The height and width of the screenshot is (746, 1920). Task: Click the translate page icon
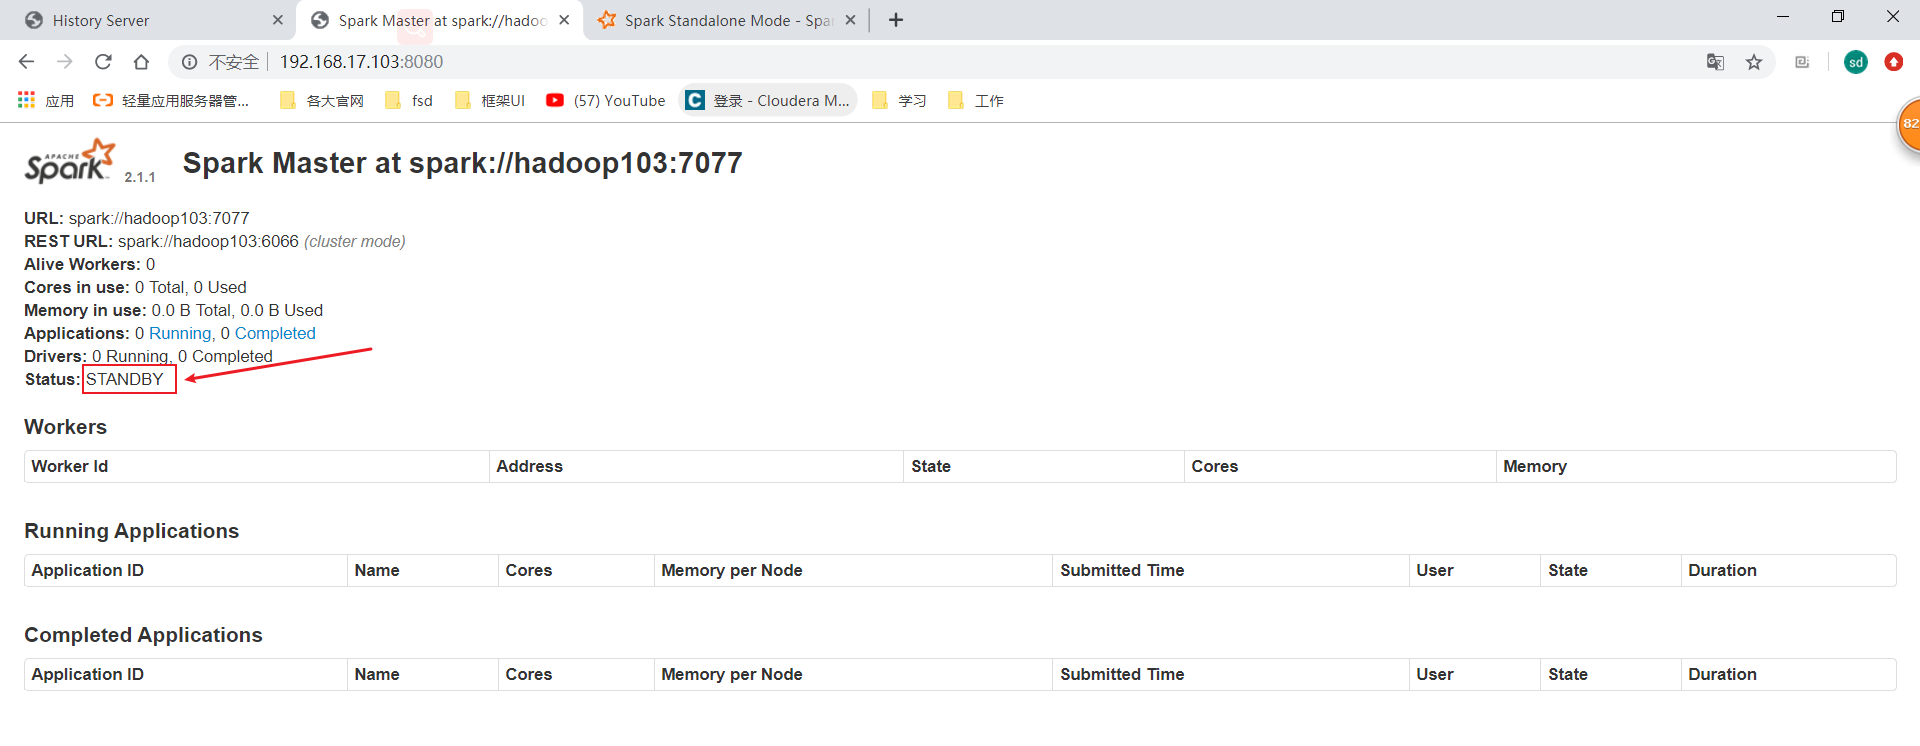1715,62
